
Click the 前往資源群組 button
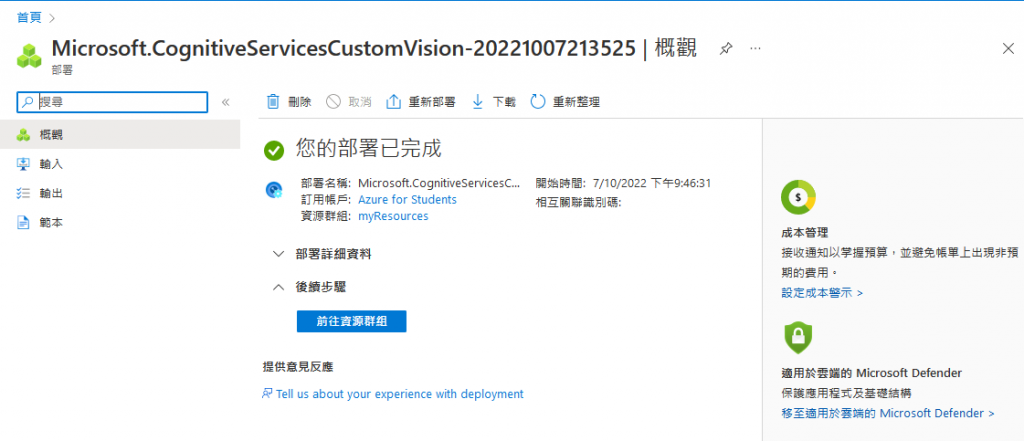point(351,321)
